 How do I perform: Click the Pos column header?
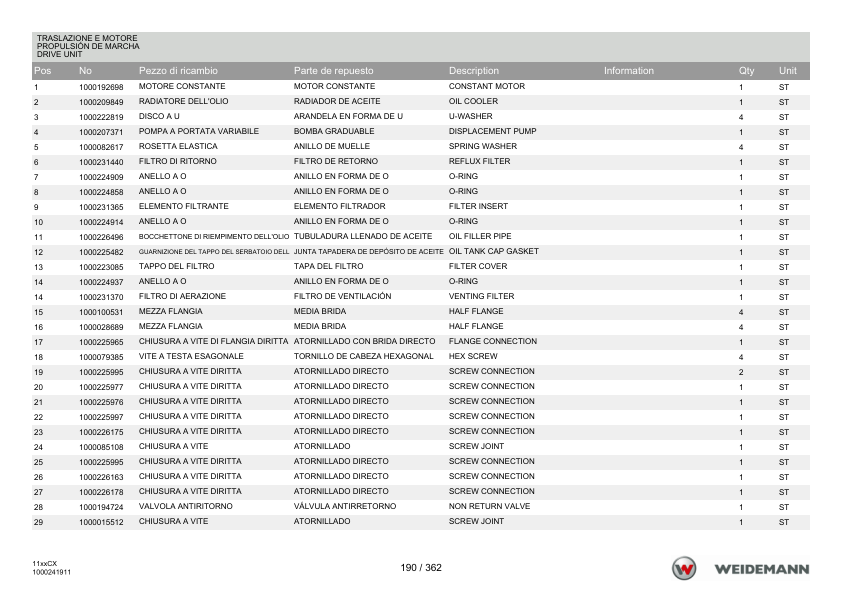[x=42, y=70]
